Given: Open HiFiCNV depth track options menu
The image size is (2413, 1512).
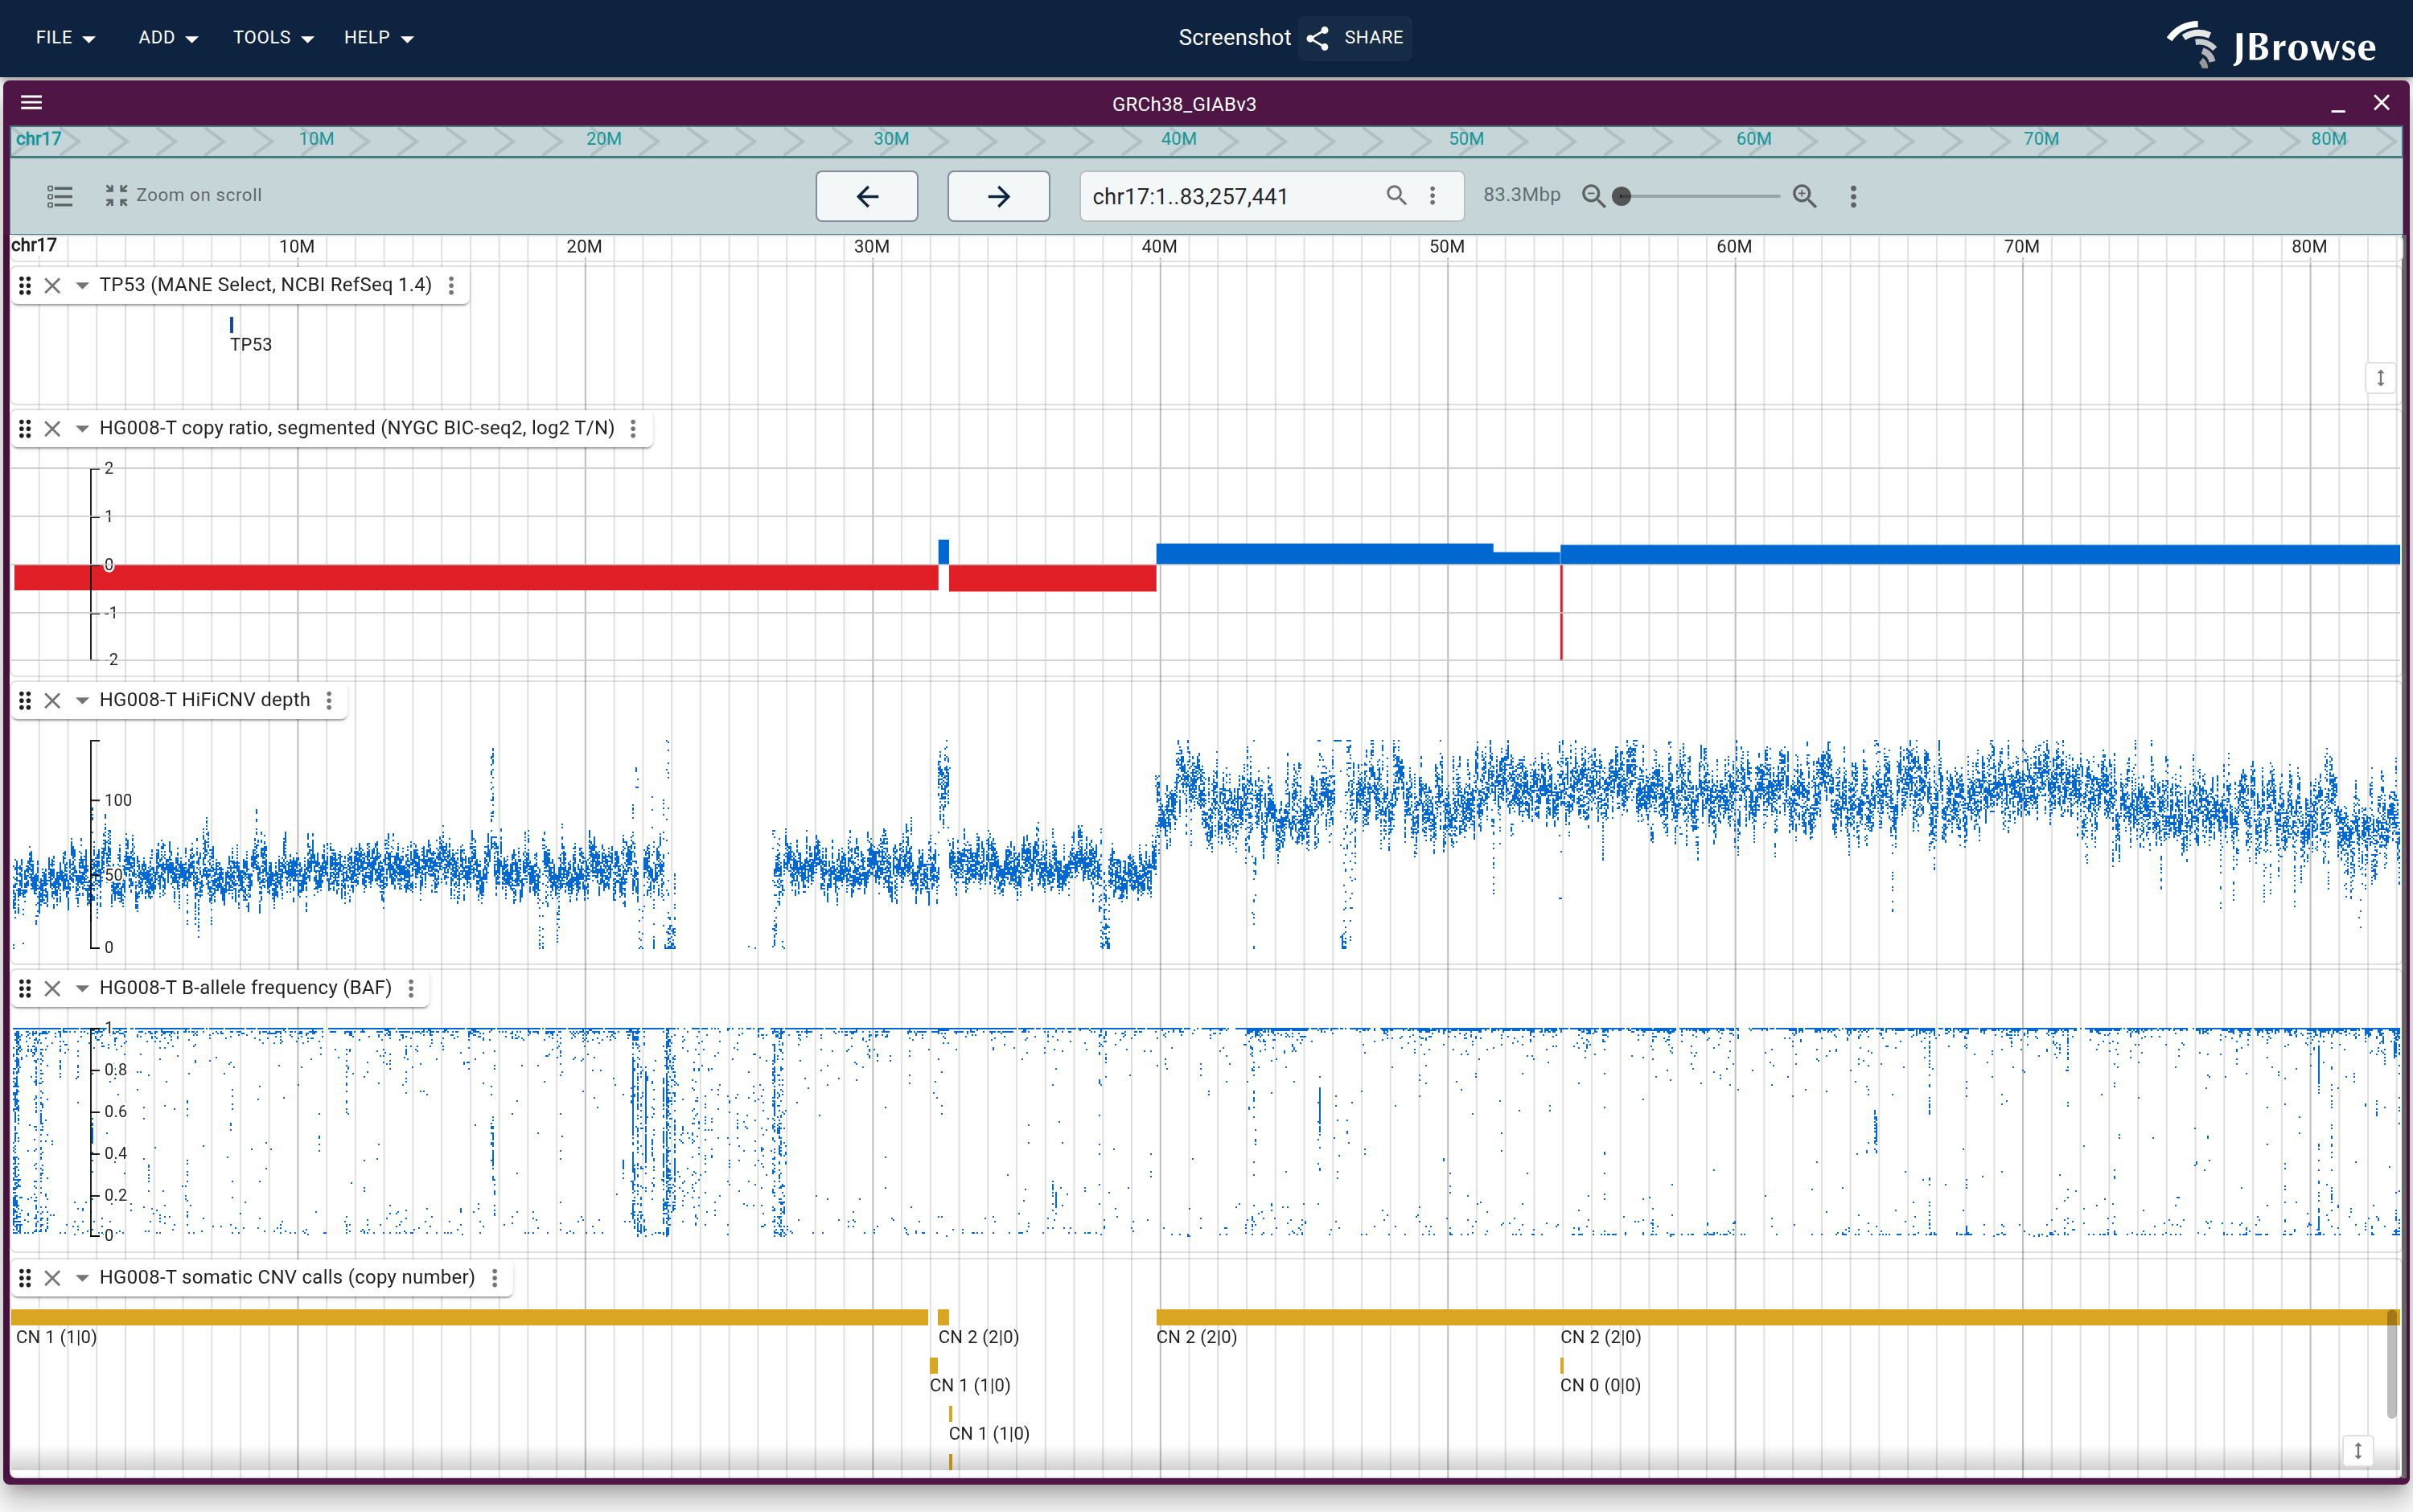Looking at the screenshot, I should click(329, 701).
